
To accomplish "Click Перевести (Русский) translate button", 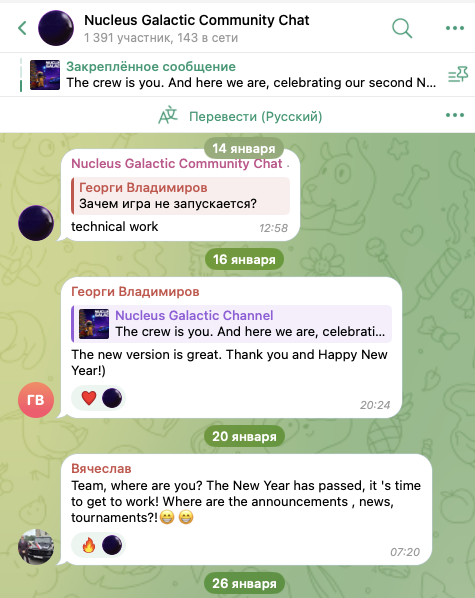I will [x=256, y=116].
